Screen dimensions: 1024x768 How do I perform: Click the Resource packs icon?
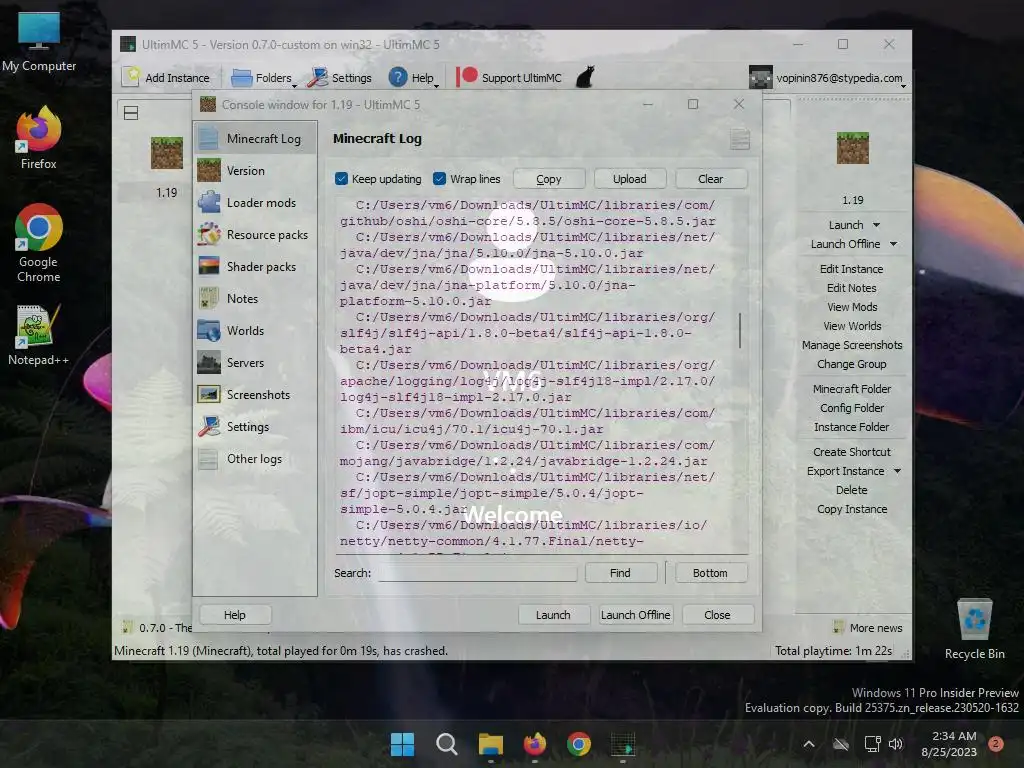tap(208, 234)
